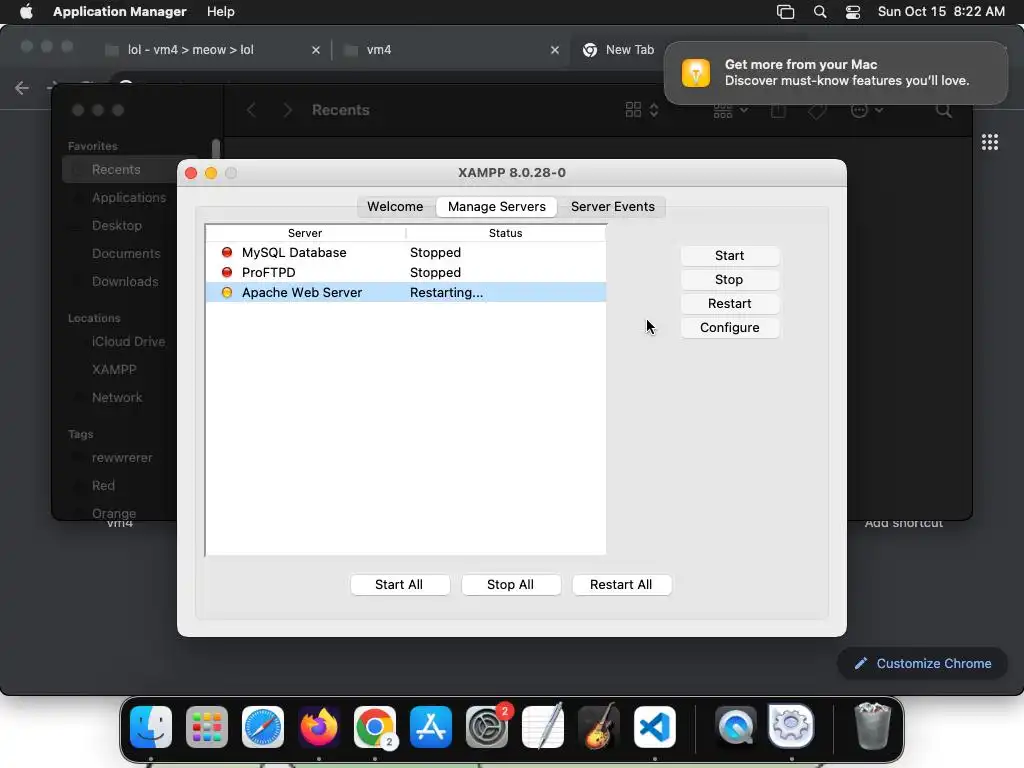The height and width of the screenshot is (768, 1024).
Task: Open Desktop in Finder sidebar
Action: 117,226
